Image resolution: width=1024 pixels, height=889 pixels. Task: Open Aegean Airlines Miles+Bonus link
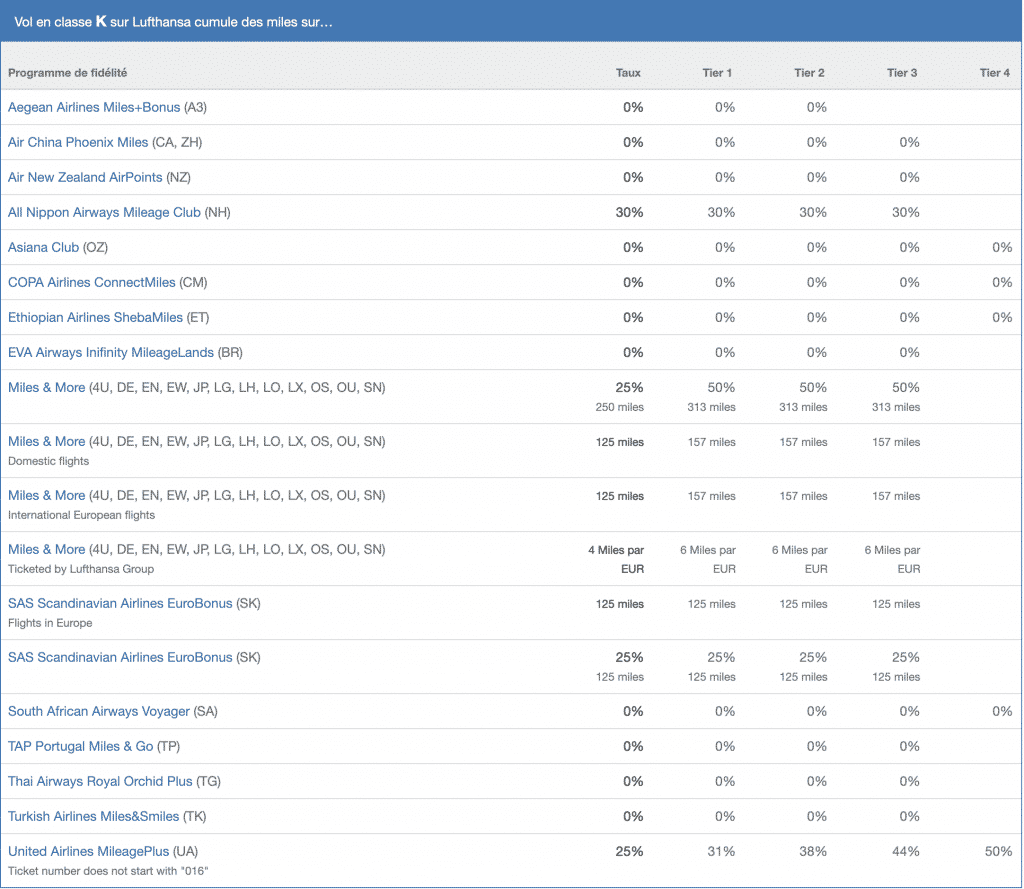(x=94, y=107)
